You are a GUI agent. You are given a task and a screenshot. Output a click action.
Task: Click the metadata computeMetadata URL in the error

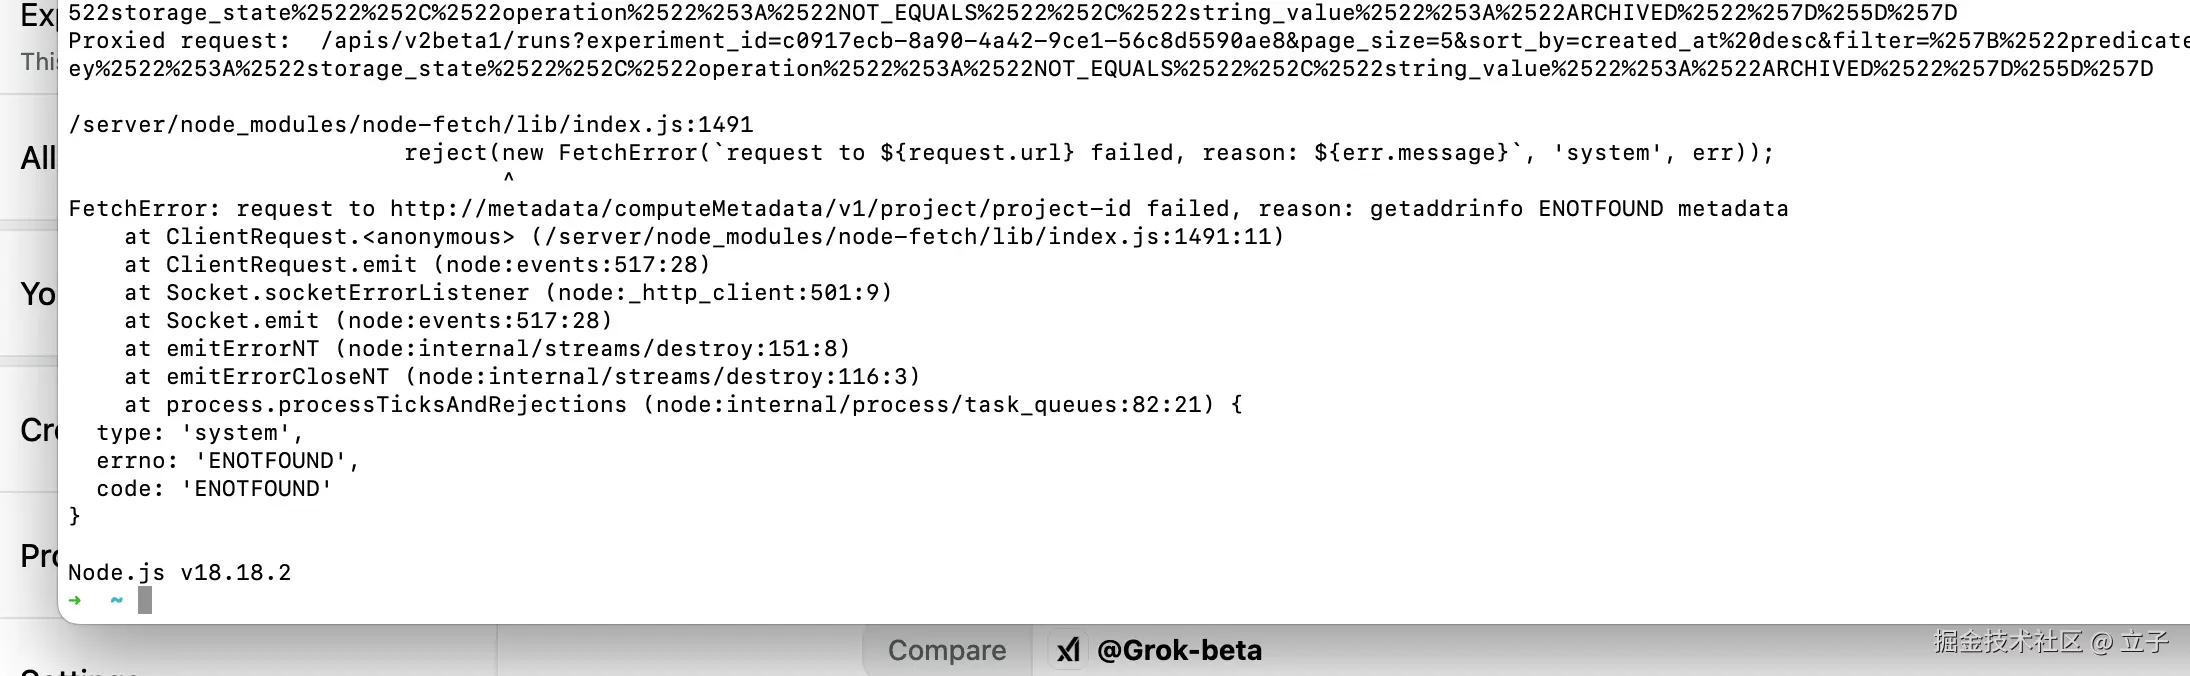pyautogui.click(x=760, y=209)
